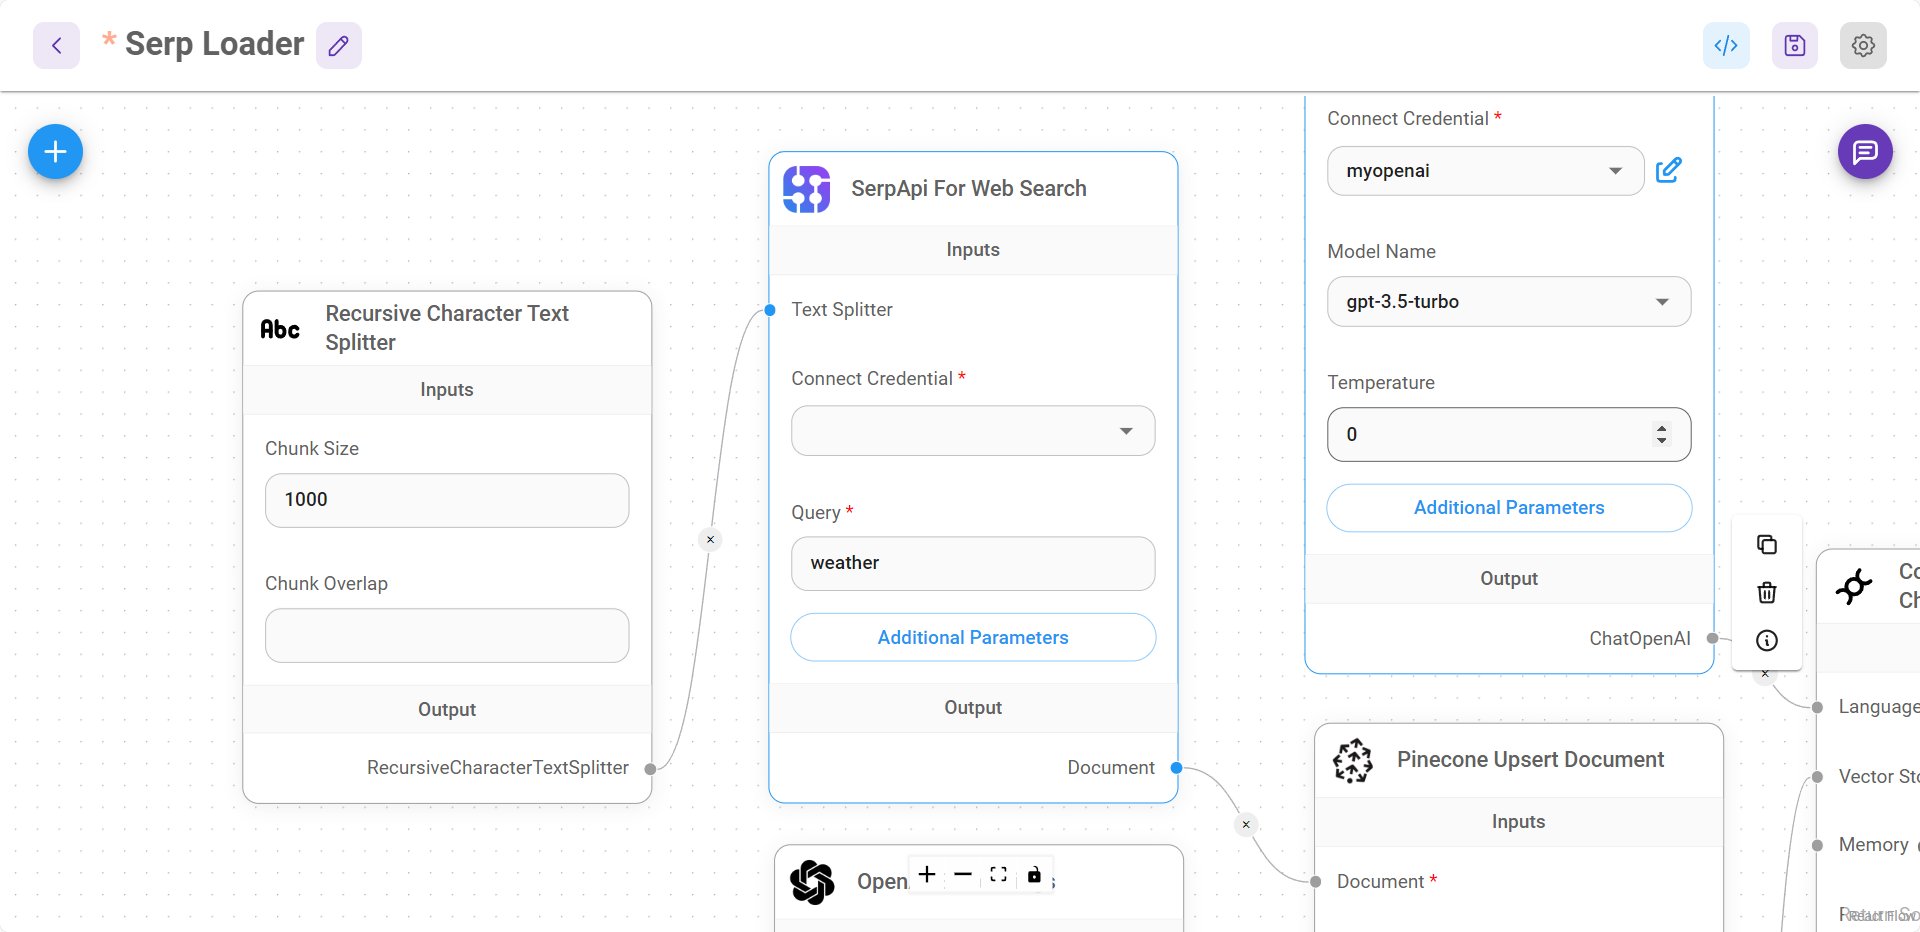Click the Pinecone node icon

[x=1353, y=760]
